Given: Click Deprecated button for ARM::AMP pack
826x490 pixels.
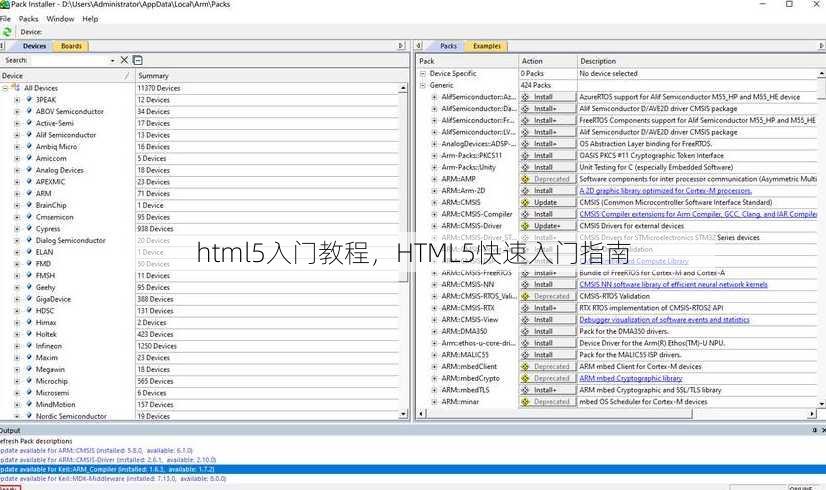Looking at the screenshot, I should (548, 179).
